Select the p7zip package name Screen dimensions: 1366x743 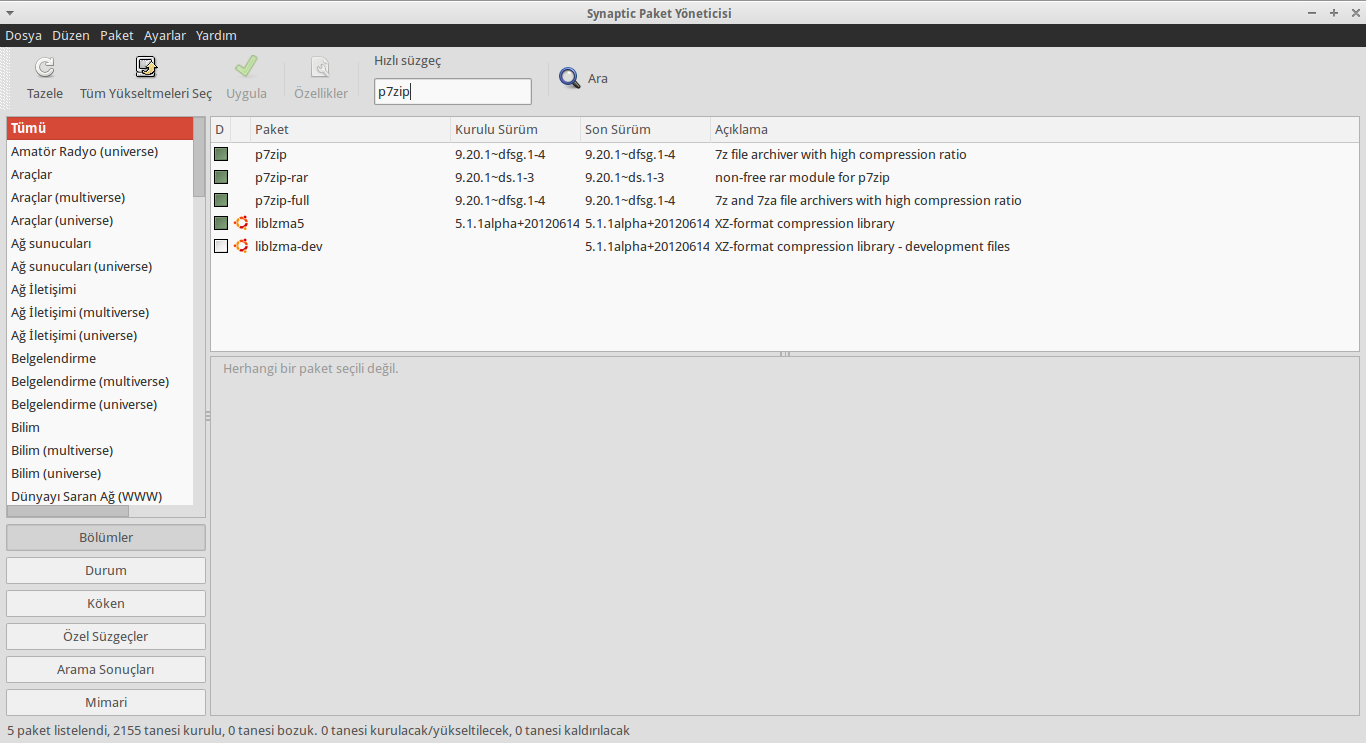click(x=271, y=155)
